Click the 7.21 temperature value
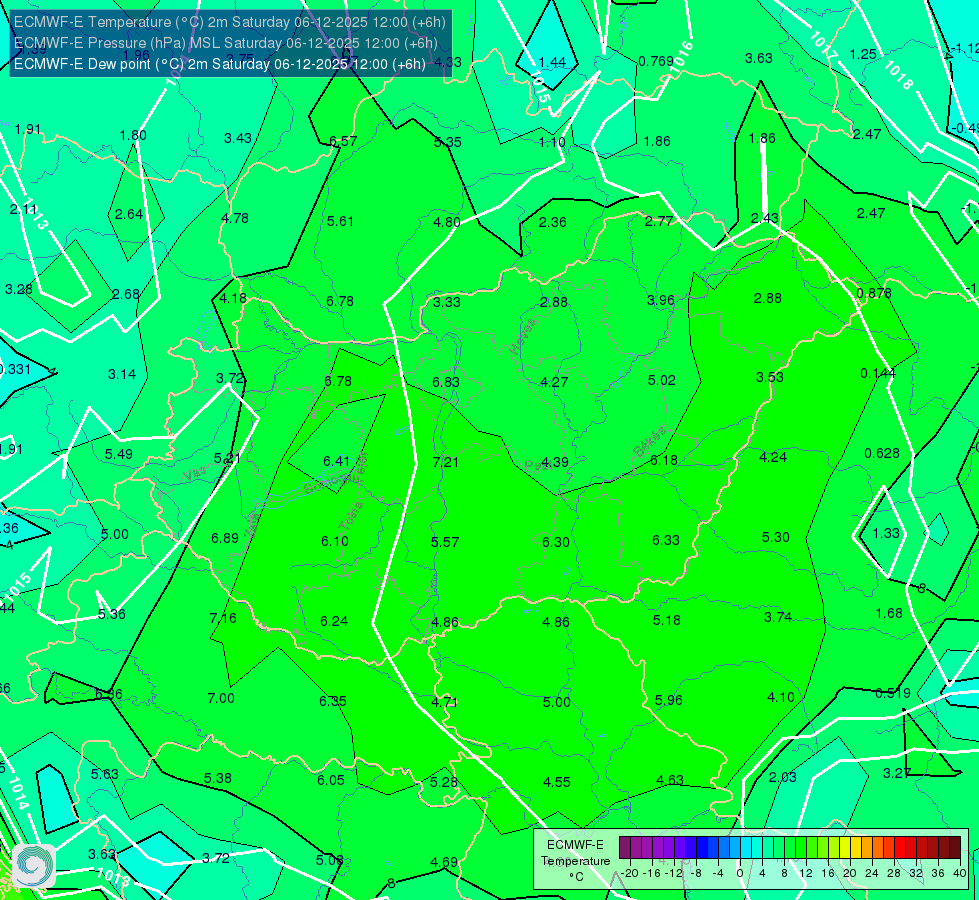This screenshot has height=900, width=979. pos(446,462)
